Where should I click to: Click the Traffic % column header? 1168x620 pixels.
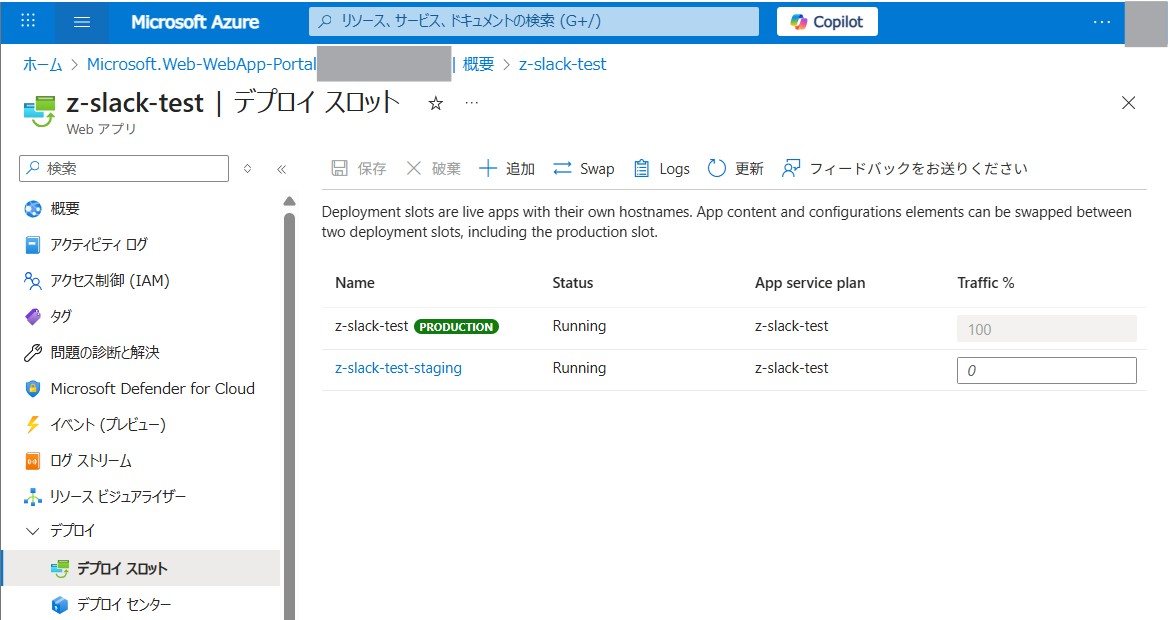(x=986, y=283)
